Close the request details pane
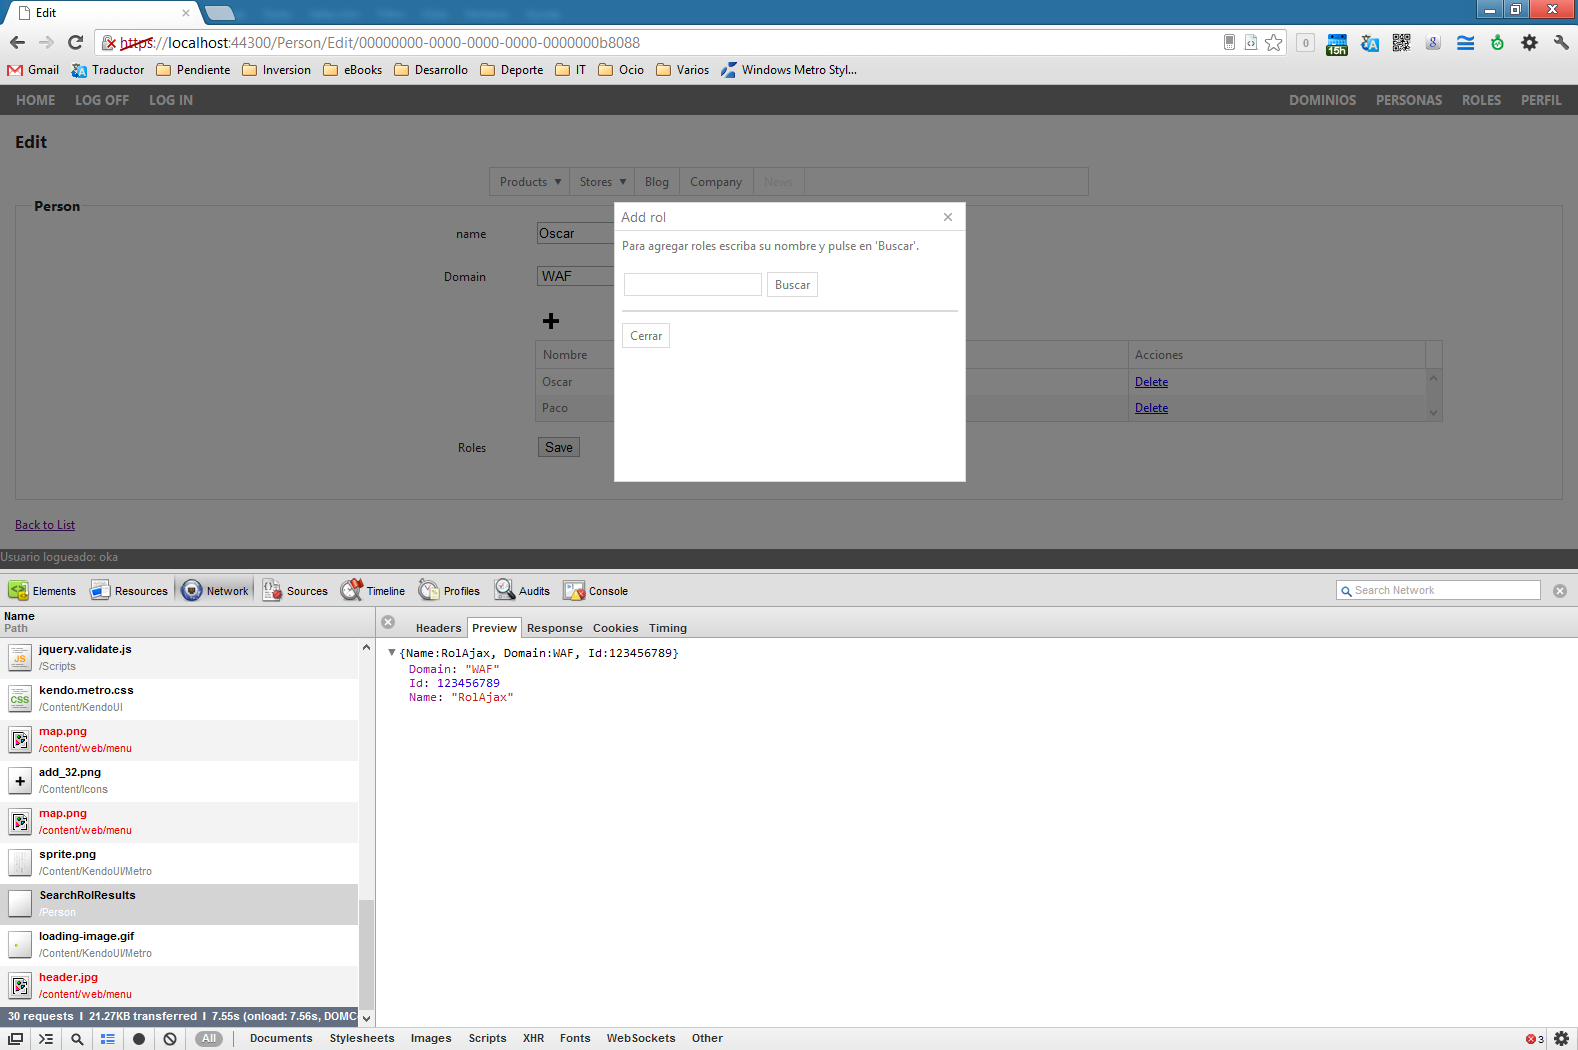1578x1050 pixels. point(388,622)
